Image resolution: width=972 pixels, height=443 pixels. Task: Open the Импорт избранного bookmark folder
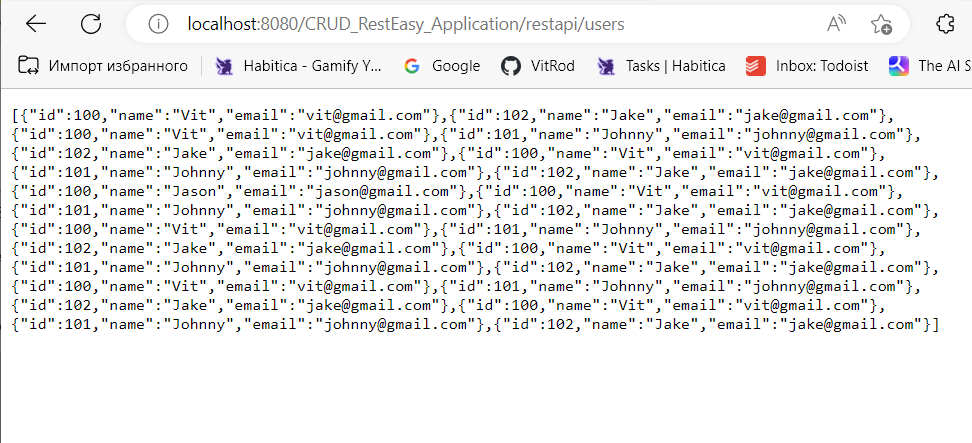point(103,65)
